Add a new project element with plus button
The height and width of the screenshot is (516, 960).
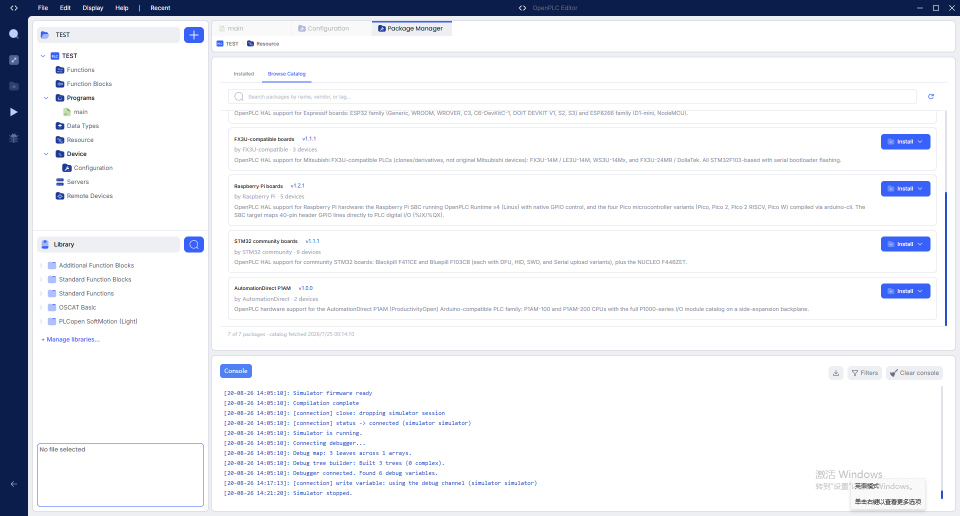click(194, 35)
